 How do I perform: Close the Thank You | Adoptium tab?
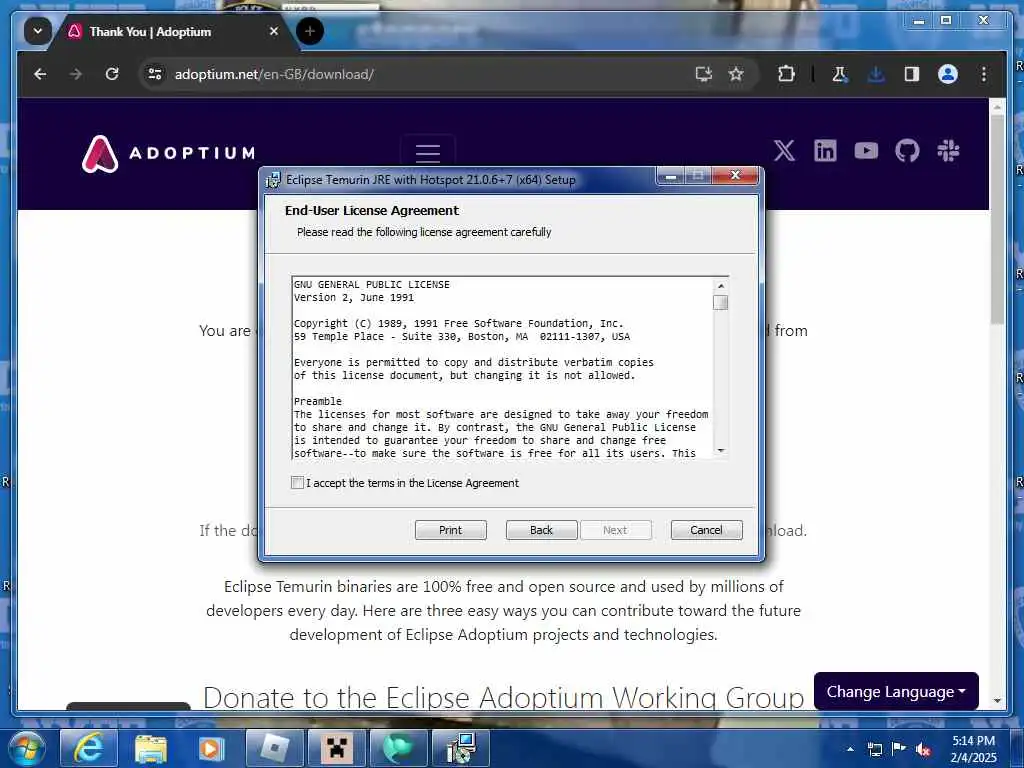pos(274,31)
